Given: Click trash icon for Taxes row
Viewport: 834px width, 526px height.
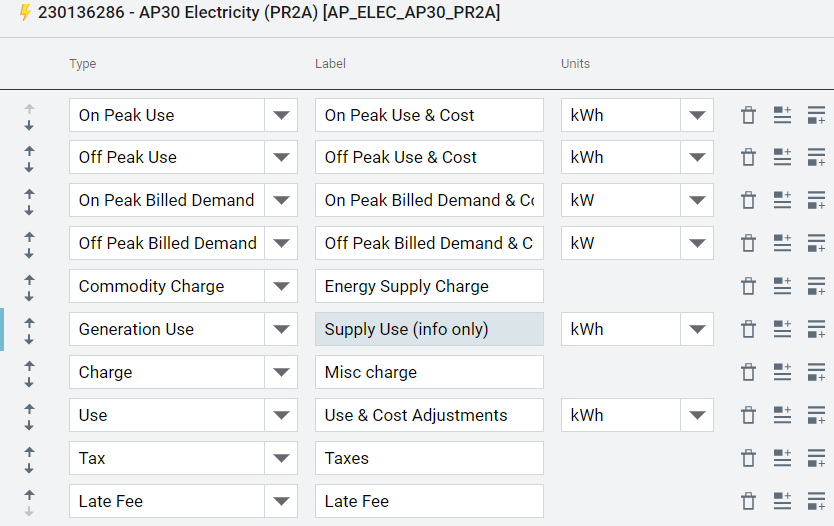Looking at the screenshot, I should pyautogui.click(x=748, y=458).
